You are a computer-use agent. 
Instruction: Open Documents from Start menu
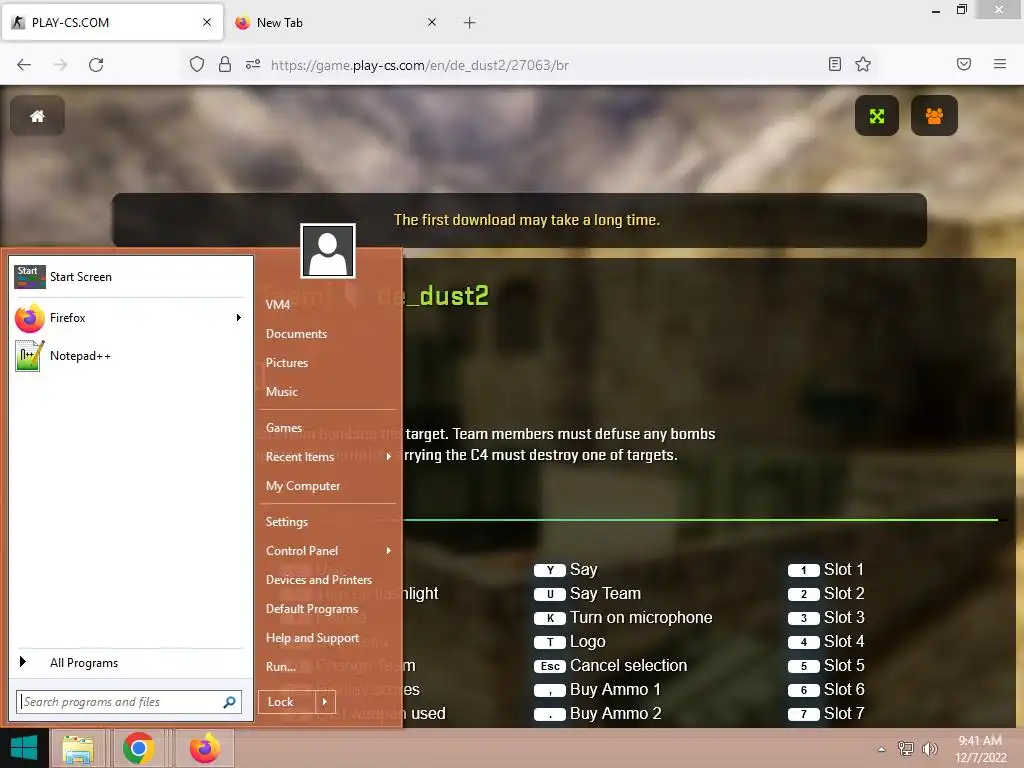(296, 334)
